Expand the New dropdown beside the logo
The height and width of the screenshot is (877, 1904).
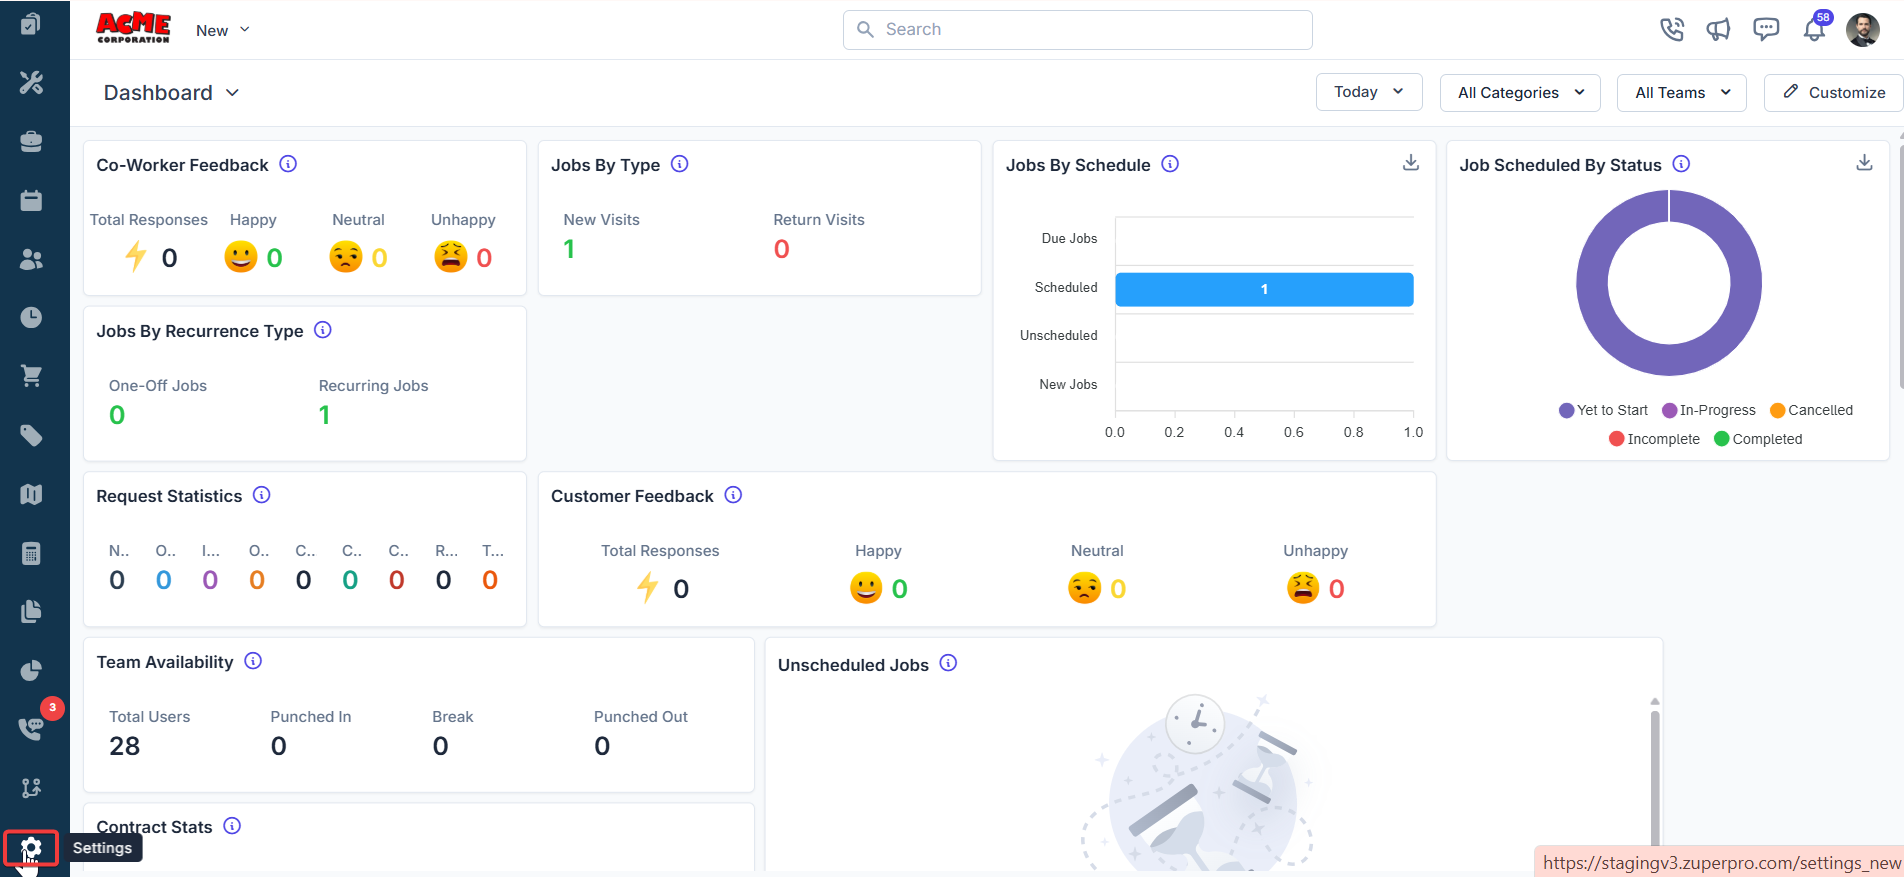[223, 30]
